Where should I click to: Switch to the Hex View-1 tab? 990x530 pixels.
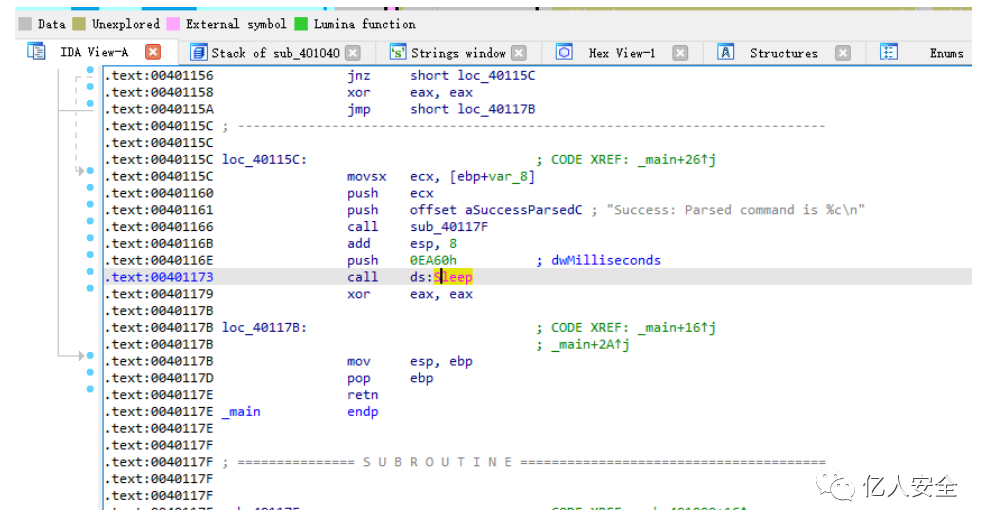(x=621, y=53)
